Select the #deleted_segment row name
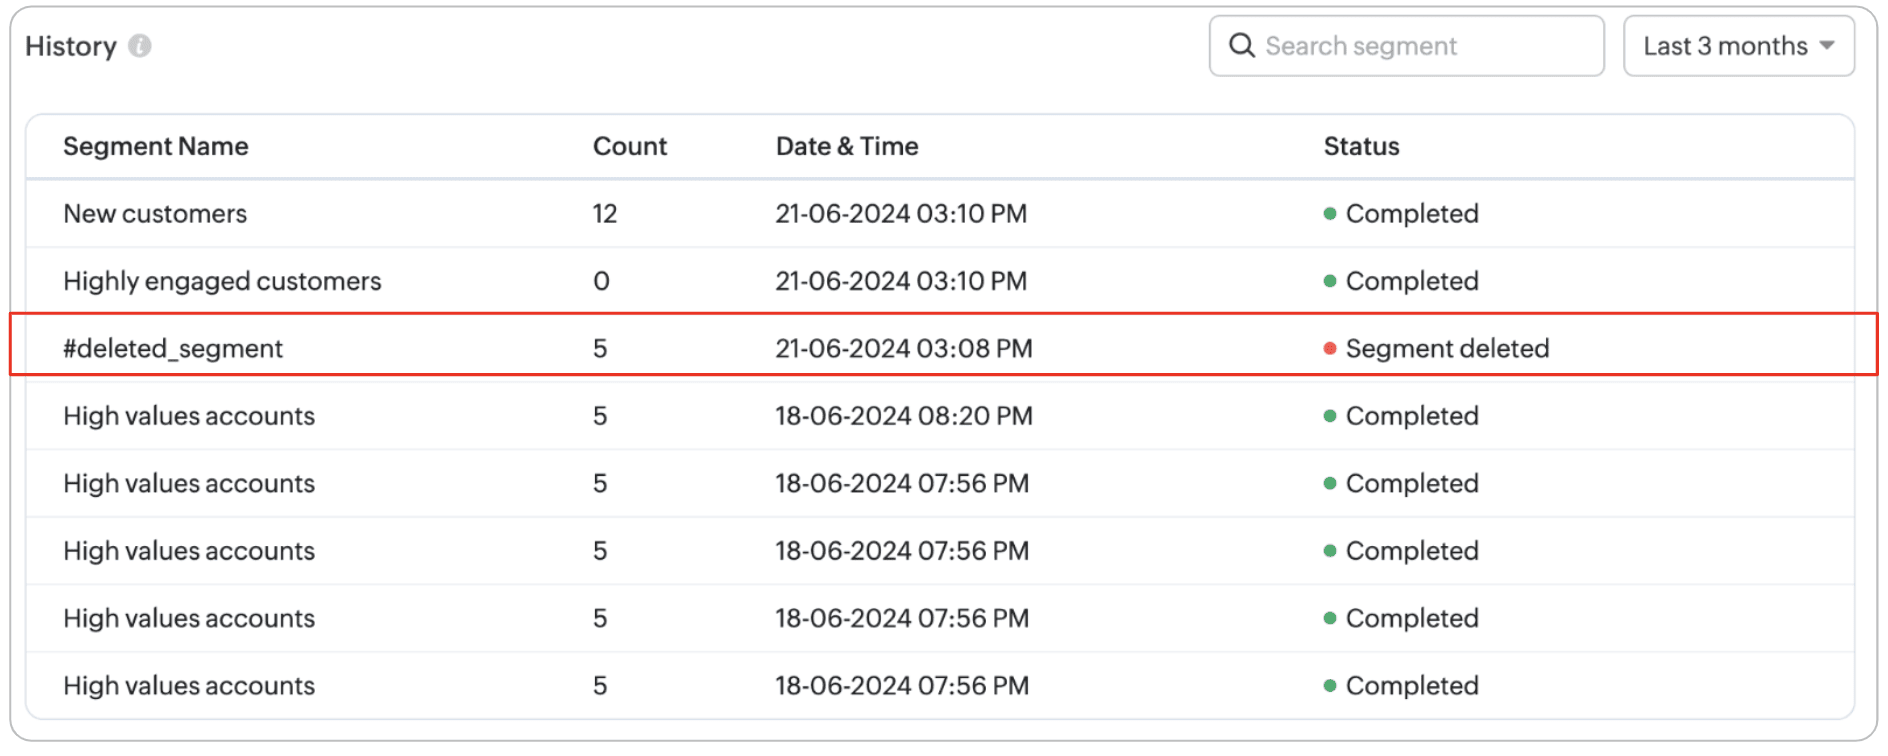 click(173, 349)
